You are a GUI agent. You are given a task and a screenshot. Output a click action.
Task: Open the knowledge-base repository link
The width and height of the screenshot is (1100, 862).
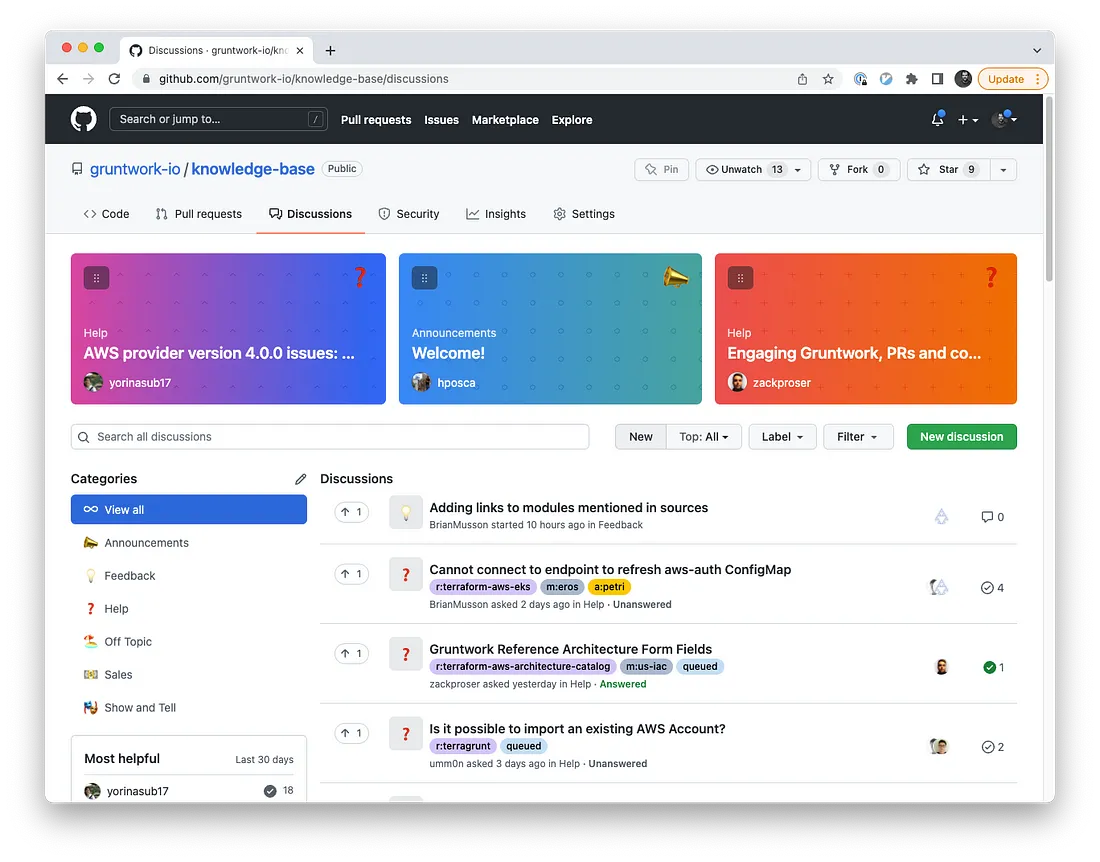coord(253,169)
